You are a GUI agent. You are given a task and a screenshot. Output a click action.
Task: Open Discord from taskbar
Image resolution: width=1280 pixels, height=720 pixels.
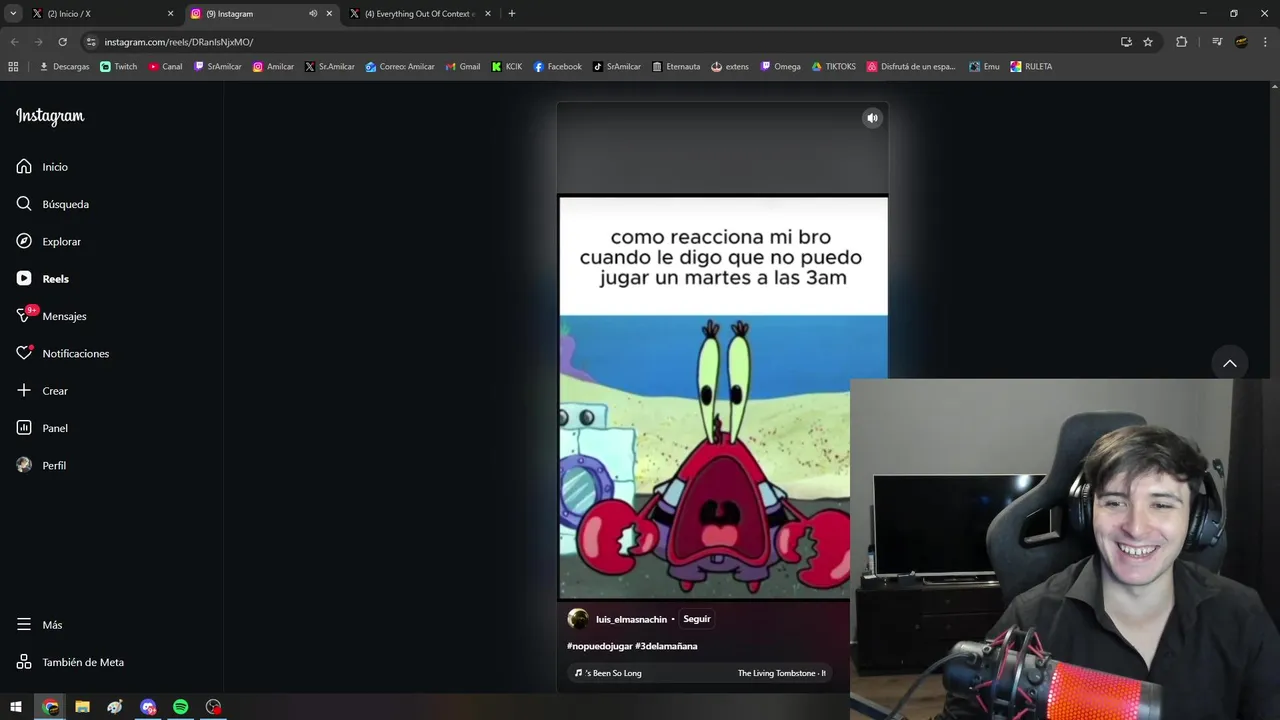[148, 707]
